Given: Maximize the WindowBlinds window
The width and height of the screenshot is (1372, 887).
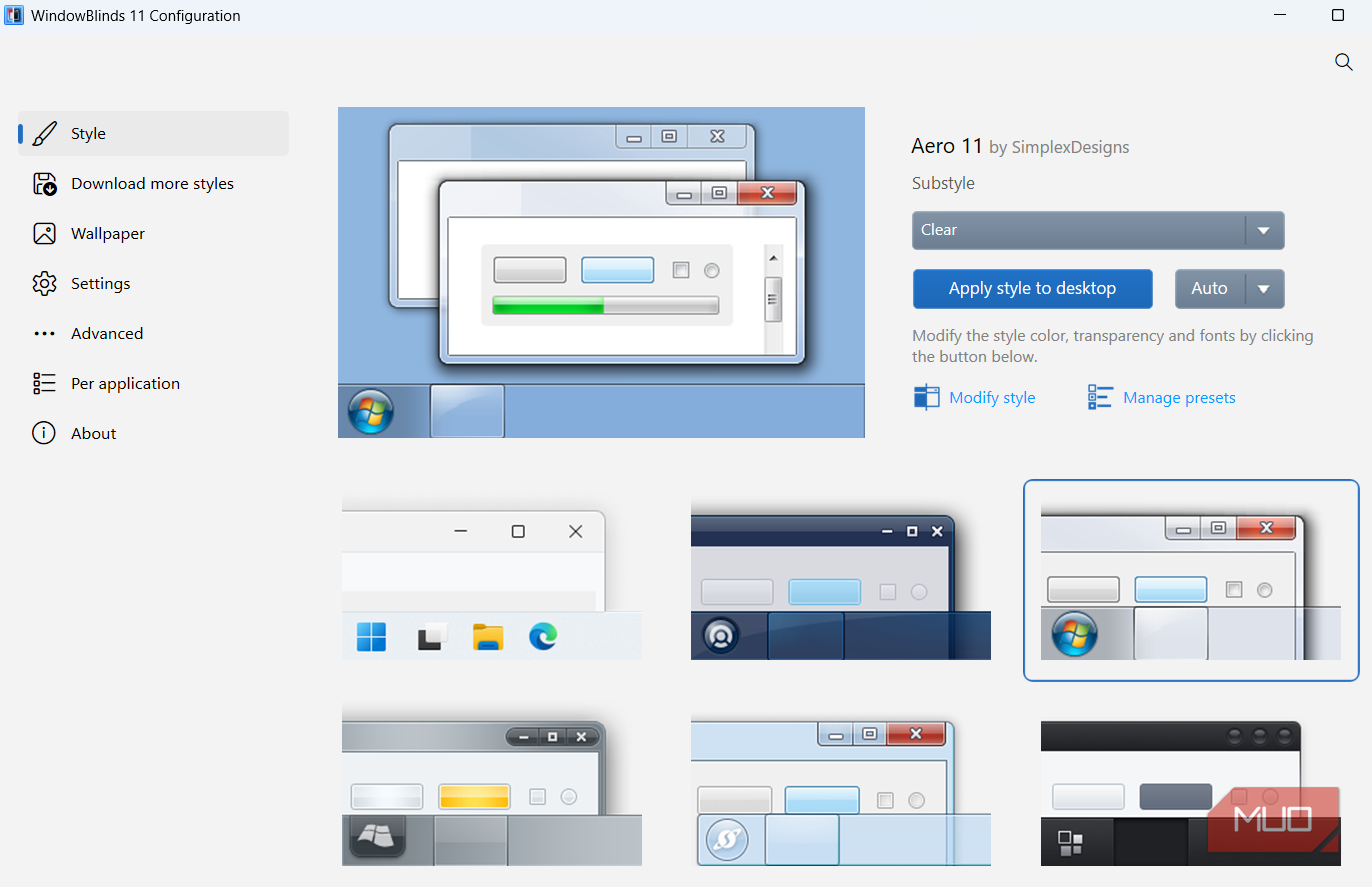Looking at the screenshot, I should pyautogui.click(x=1338, y=16).
